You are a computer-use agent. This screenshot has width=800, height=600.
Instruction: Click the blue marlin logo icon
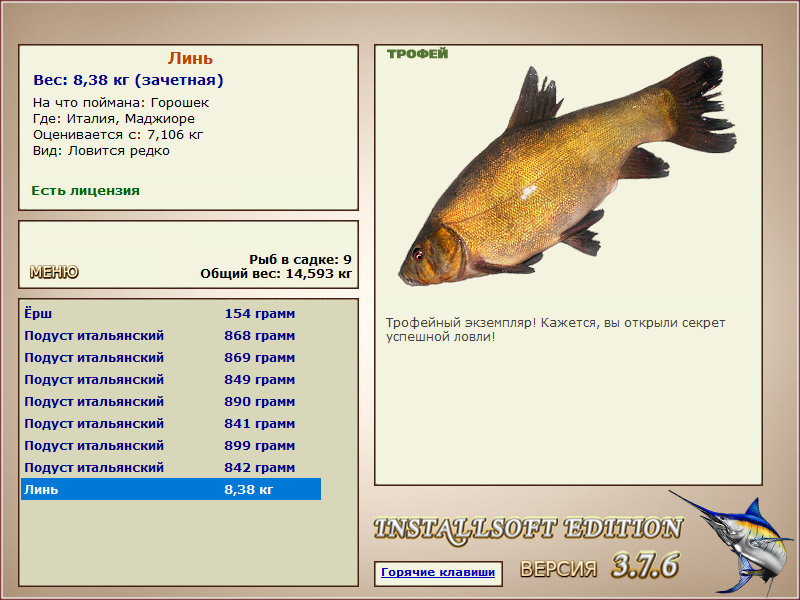click(732, 543)
